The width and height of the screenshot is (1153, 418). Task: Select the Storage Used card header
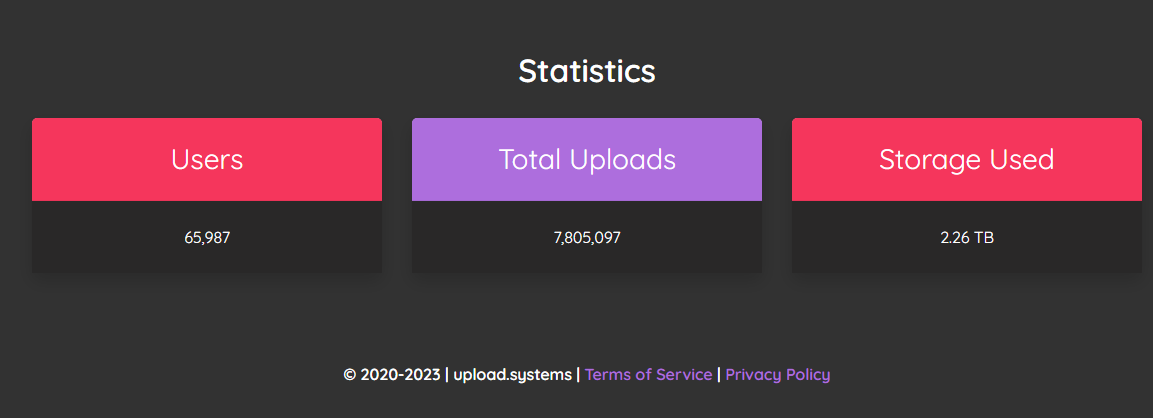pos(966,160)
